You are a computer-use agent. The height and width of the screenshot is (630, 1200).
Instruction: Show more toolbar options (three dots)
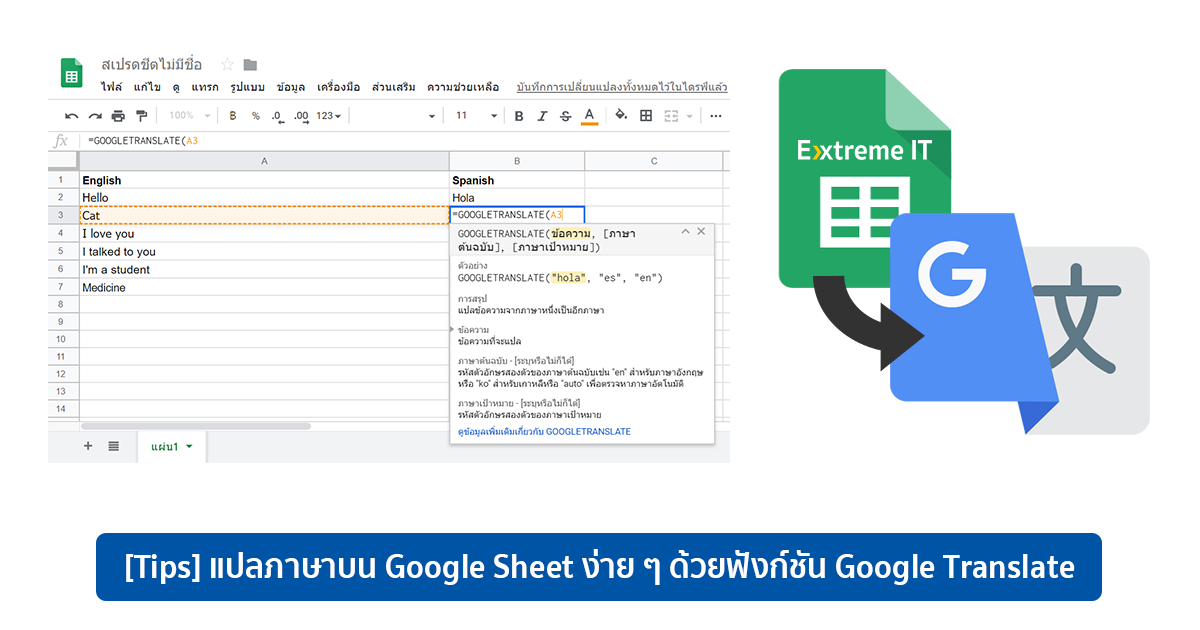tap(716, 116)
